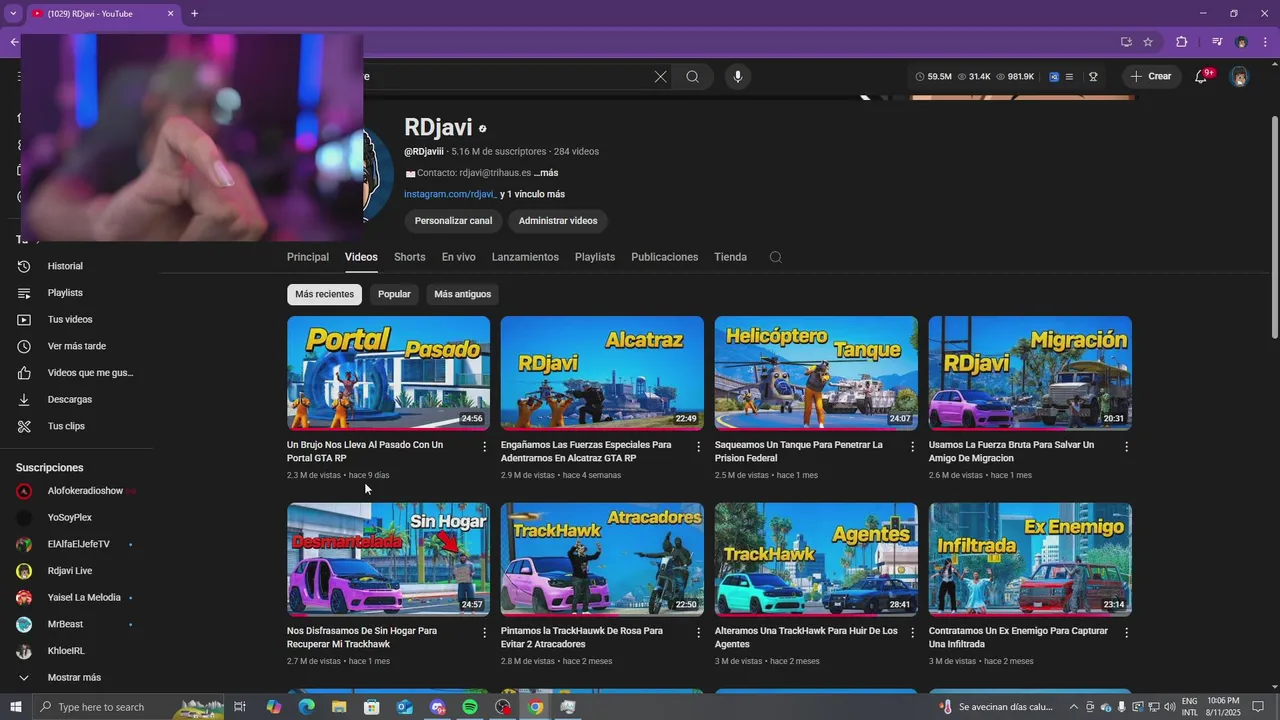This screenshot has height=720, width=1280.
Task: Bookmark this page with the star icon
Action: pos(1148,42)
